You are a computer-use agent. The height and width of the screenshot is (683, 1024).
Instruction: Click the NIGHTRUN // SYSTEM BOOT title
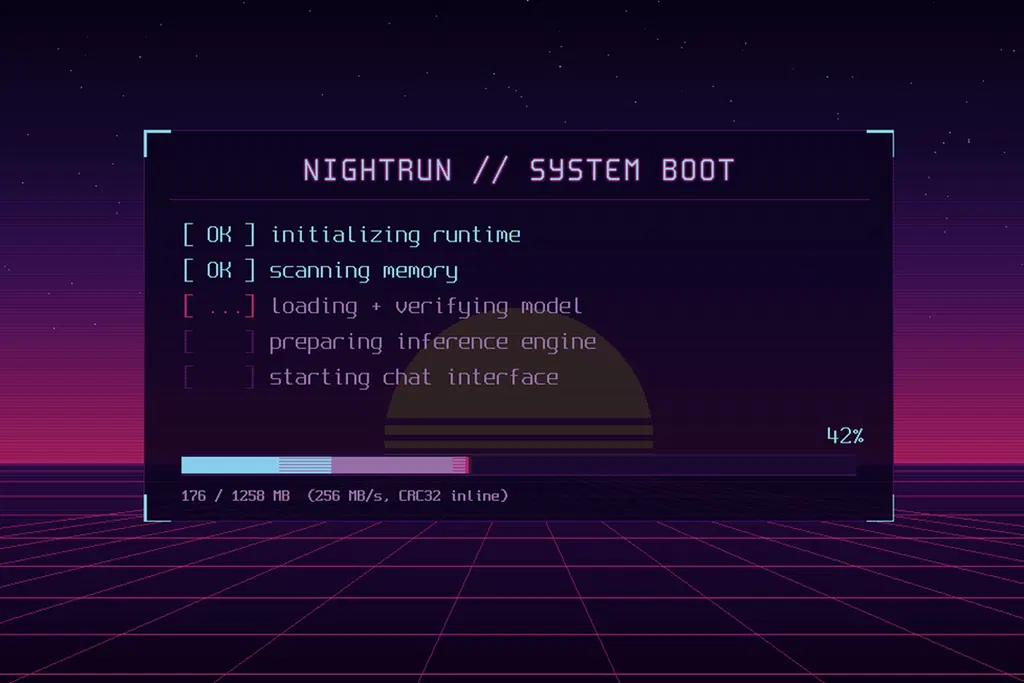click(x=519, y=170)
